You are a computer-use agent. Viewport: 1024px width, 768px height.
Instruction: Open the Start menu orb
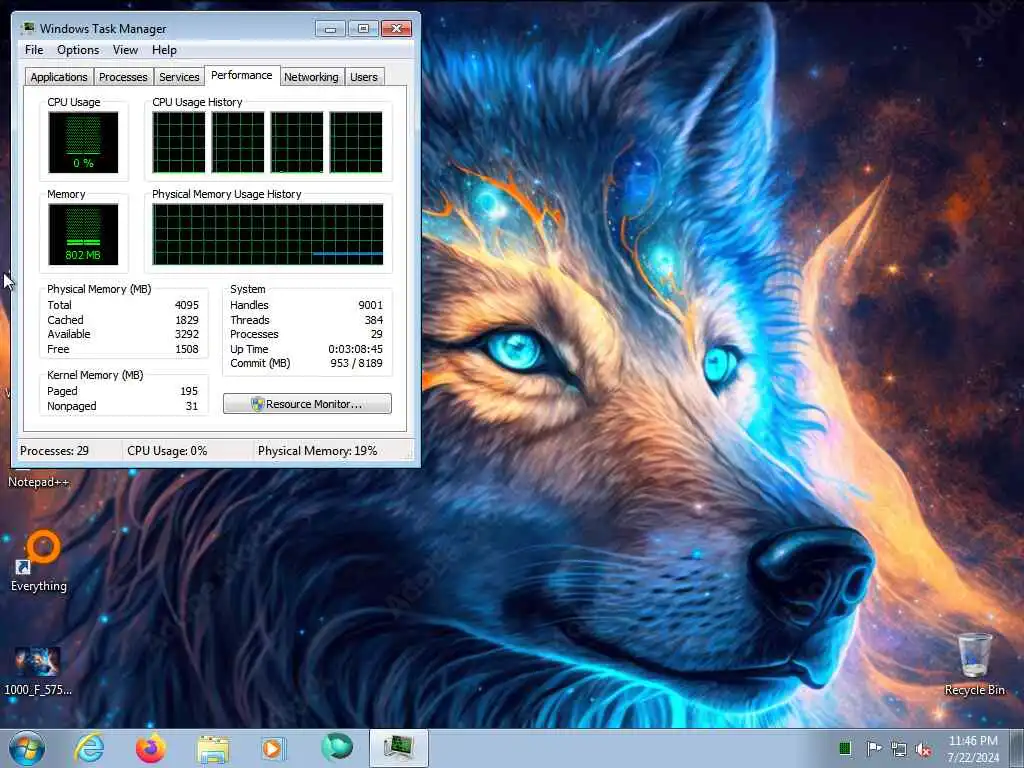(27, 748)
